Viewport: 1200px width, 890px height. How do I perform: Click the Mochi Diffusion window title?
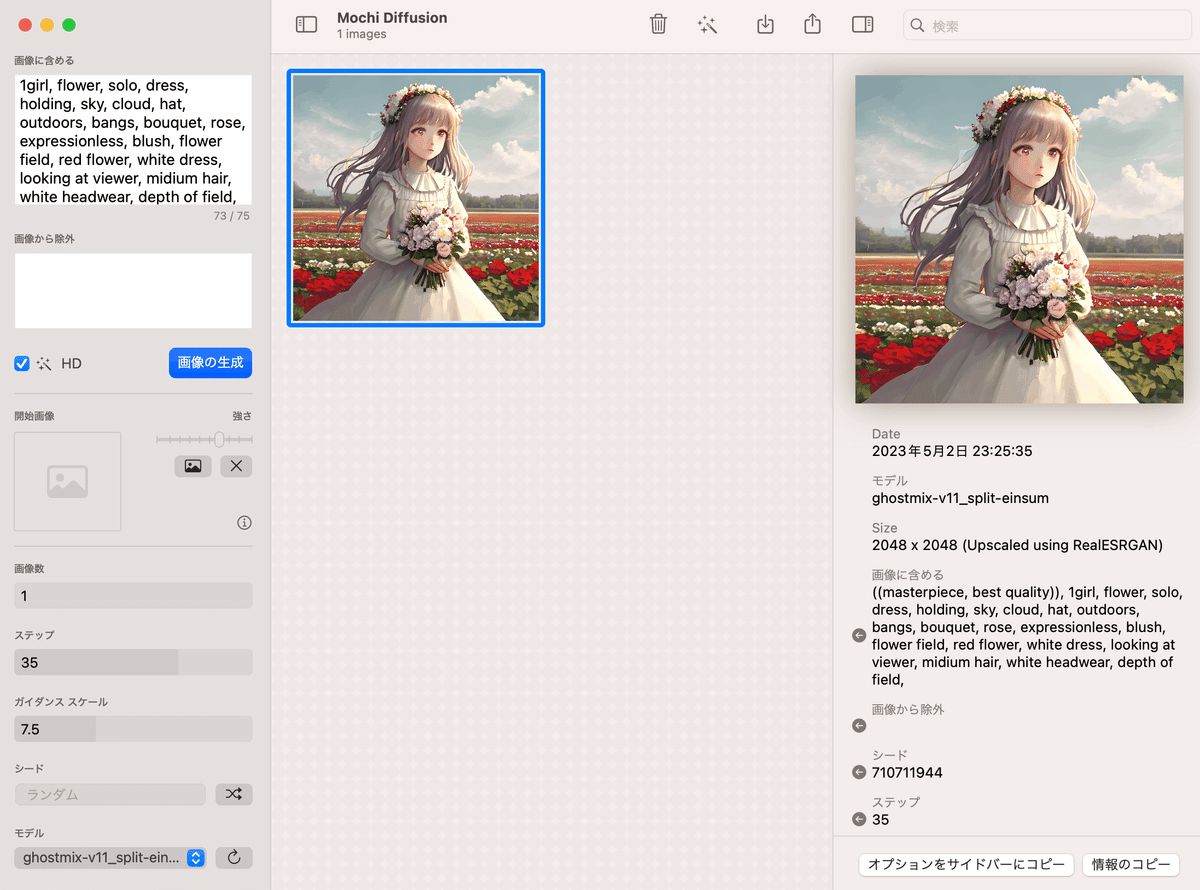pyautogui.click(x=392, y=18)
